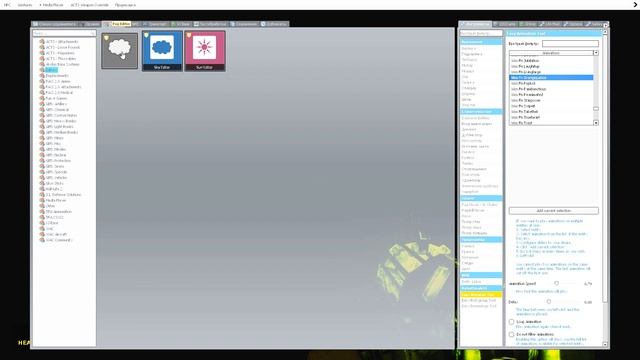Screen dimensions: 640x360
Task: Select the highlighted animation row in list
Action: pos(551,78)
